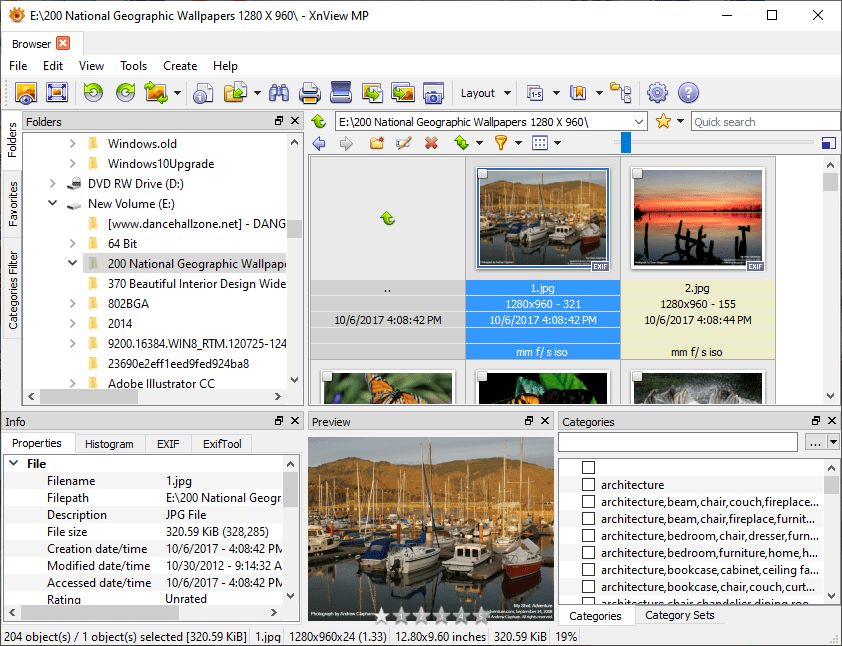Check the 'architecture' category checkbox
The height and width of the screenshot is (646, 842).
coord(588,485)
